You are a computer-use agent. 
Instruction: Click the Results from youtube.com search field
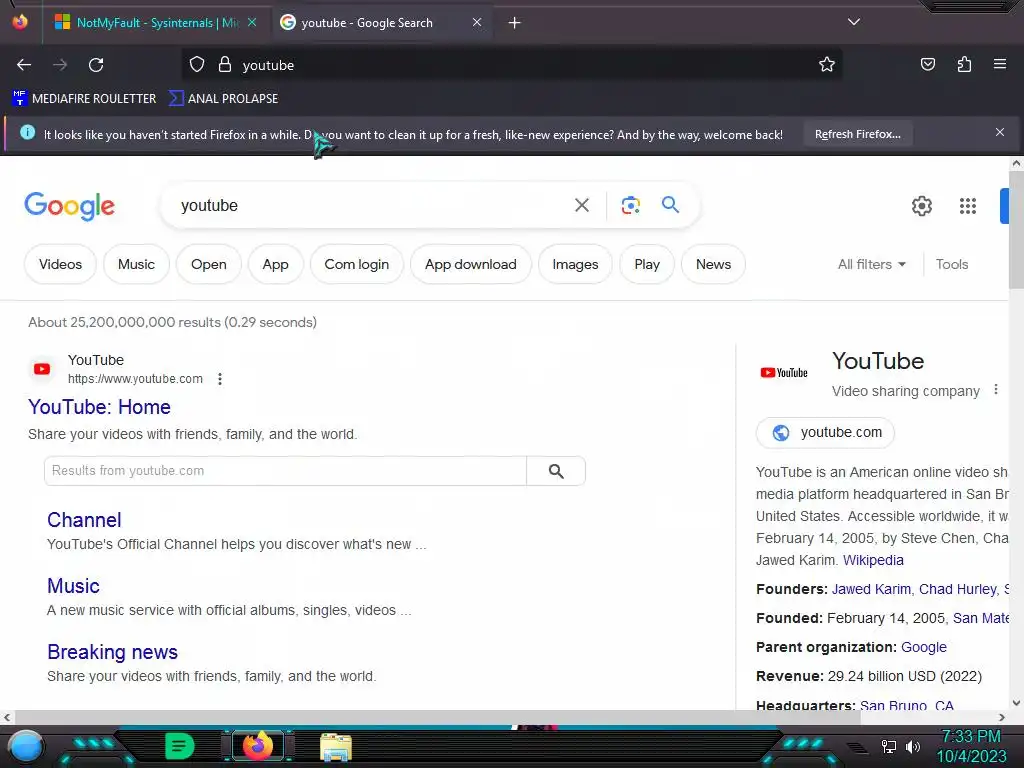tap(285, 471)
